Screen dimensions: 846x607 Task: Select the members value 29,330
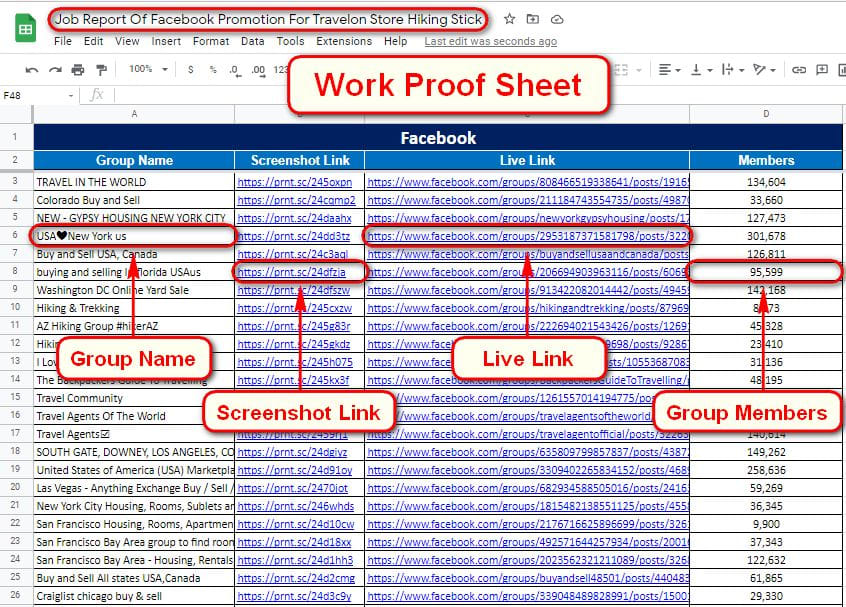tap(766, 596)
